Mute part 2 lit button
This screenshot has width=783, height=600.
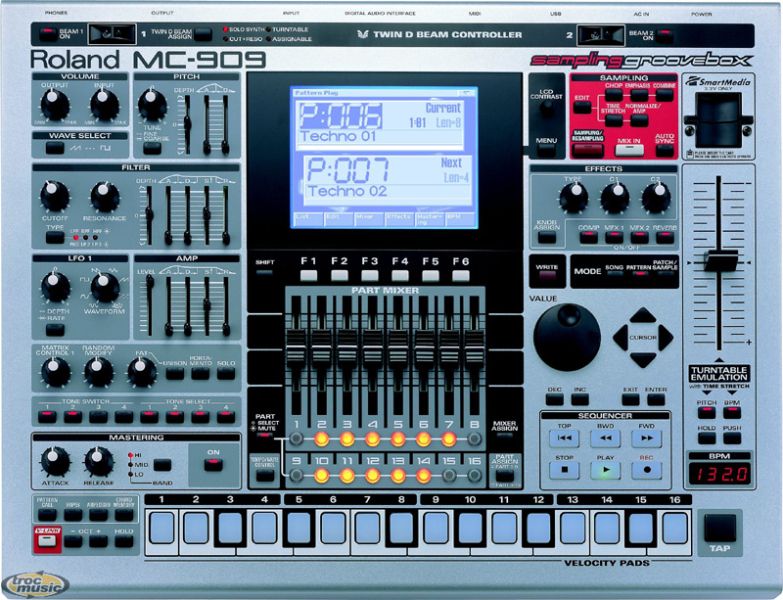click(322, 439)
